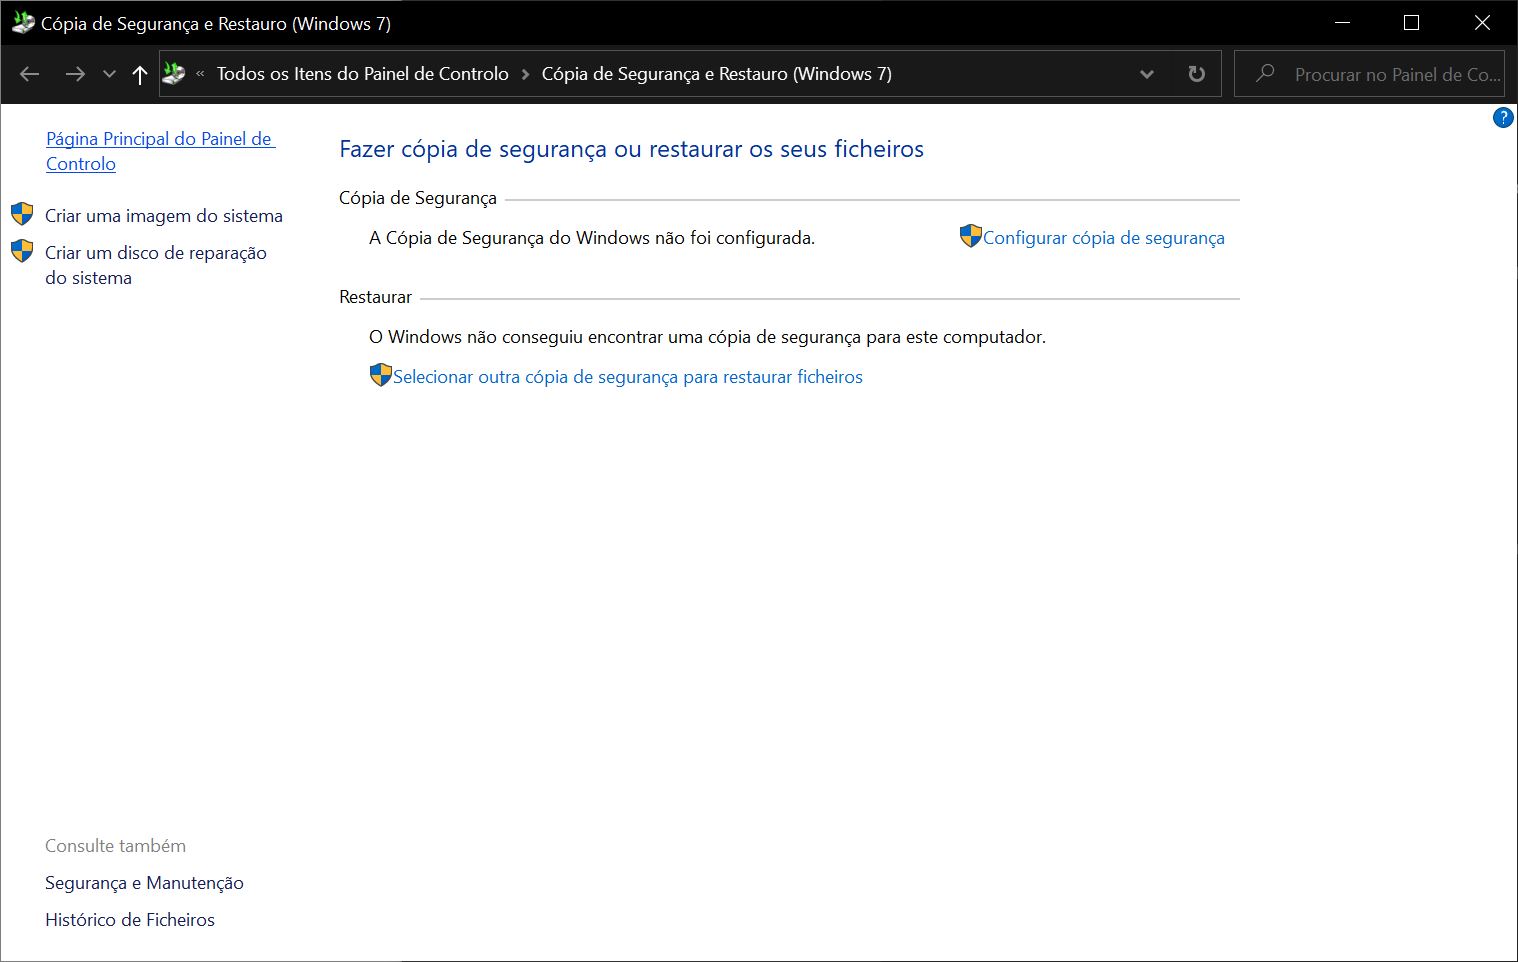
Task: Go back using the back arrow
Action: 30,74
